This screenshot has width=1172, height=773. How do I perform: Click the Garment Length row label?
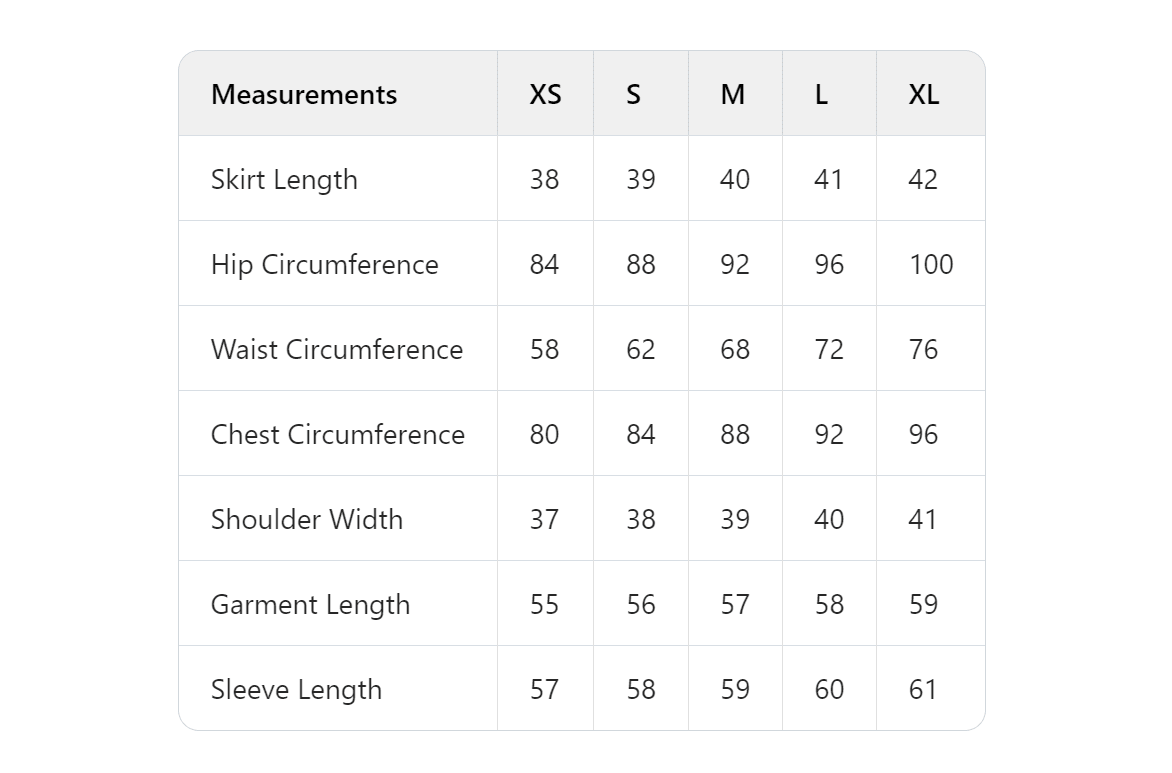click(x=310, y=605)
